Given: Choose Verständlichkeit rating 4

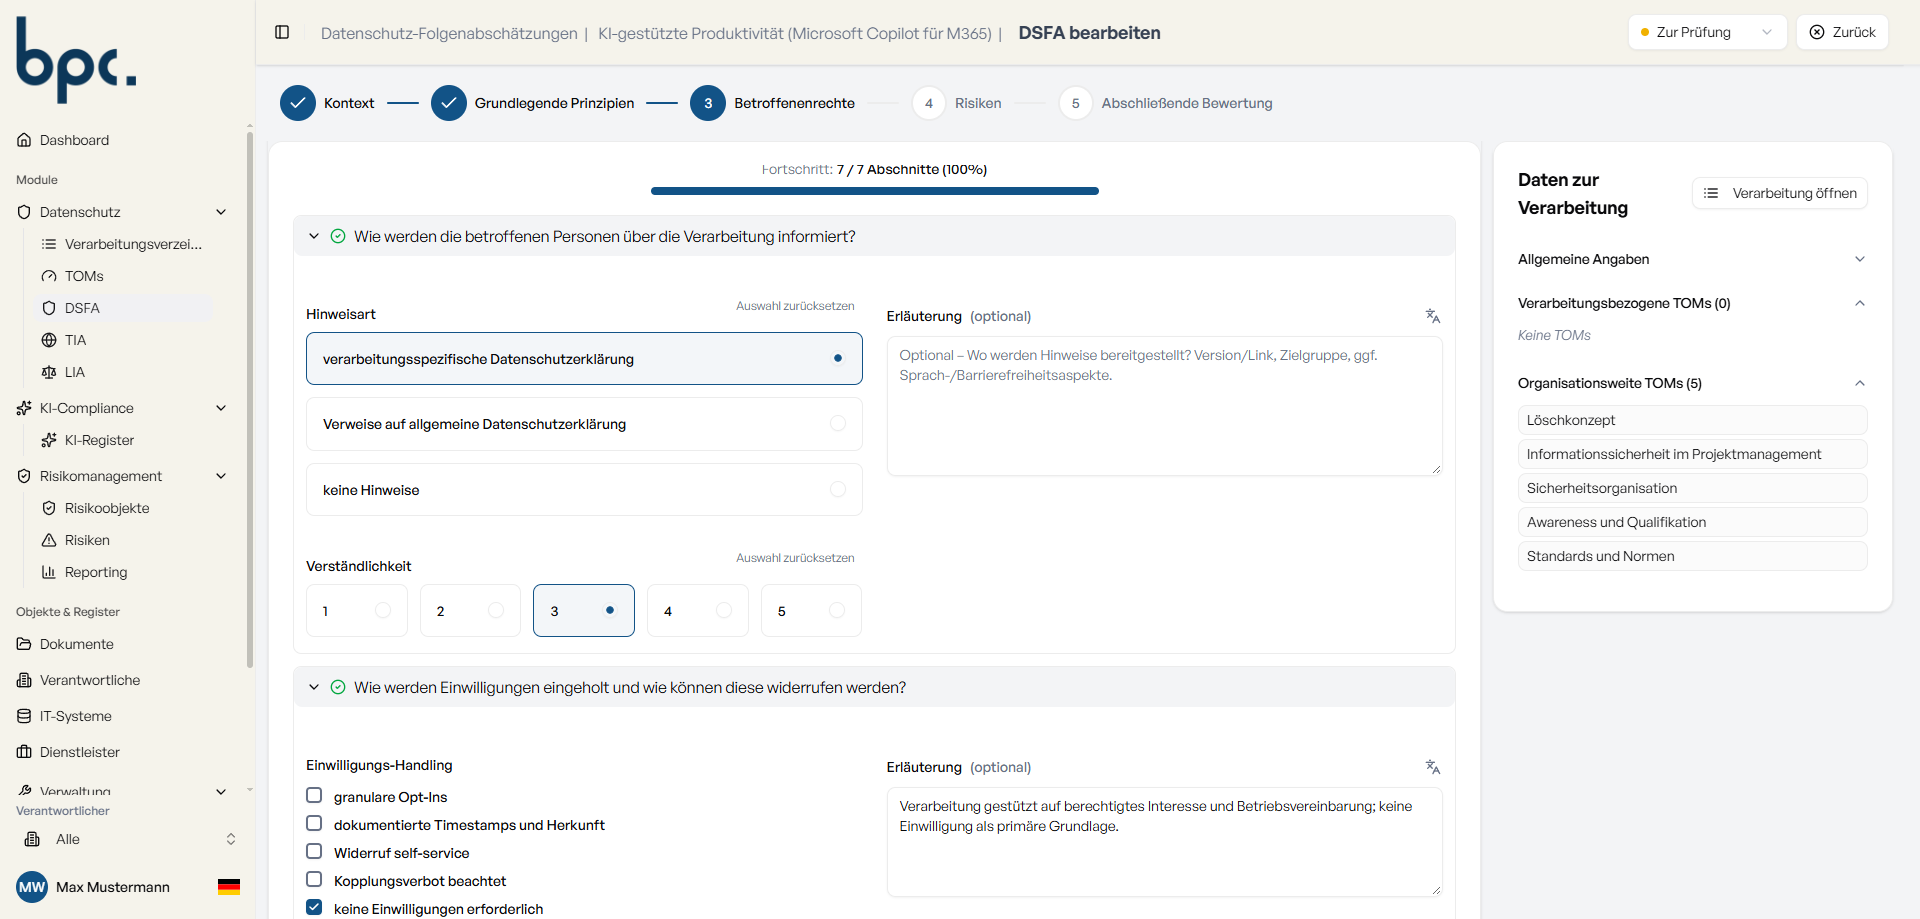Looking at the screenshot, I should (x=697, y=610).
